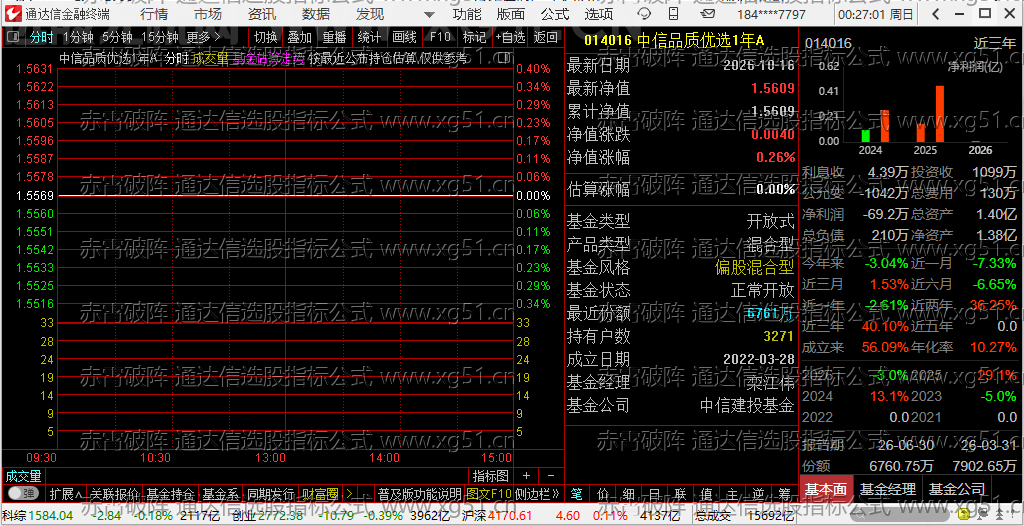The image size is (1024, 526).
Task: Toggle the 成交量 indicator label in chart title
Action: tap(210, 58)
